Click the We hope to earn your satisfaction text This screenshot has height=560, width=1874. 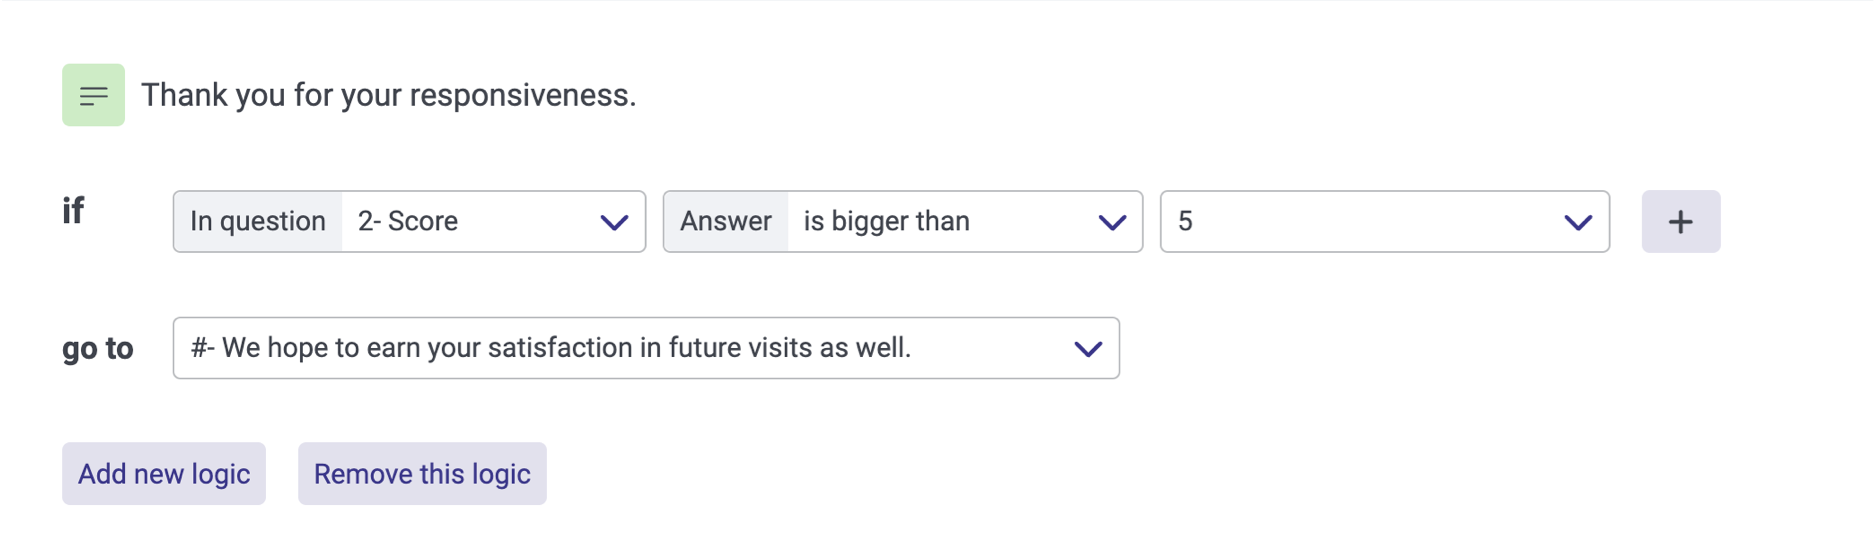click(551, 348)
